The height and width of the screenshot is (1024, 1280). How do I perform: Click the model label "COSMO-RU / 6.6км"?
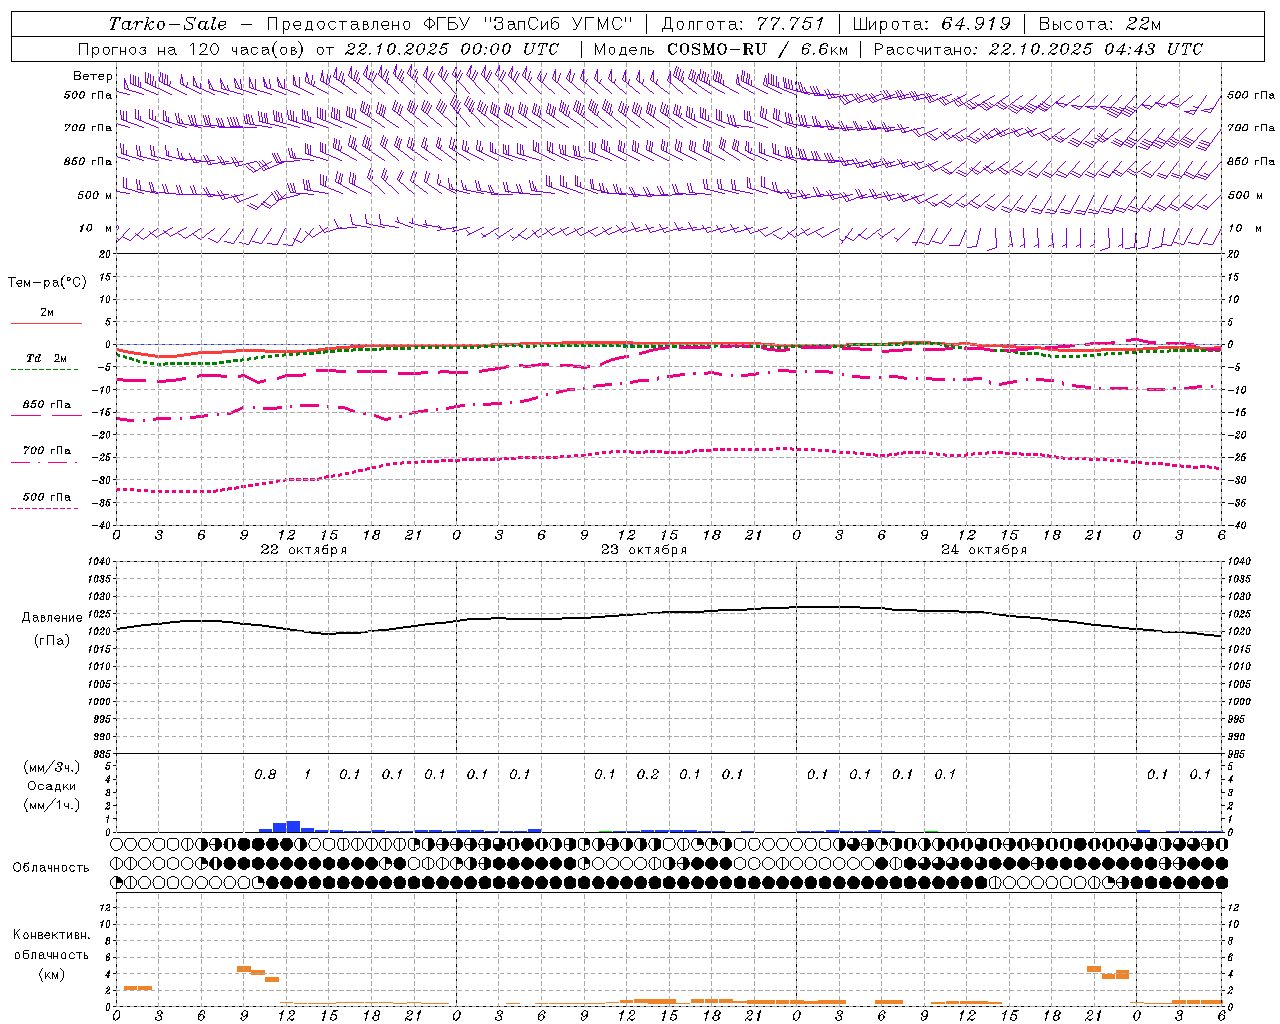coord(757,49)
